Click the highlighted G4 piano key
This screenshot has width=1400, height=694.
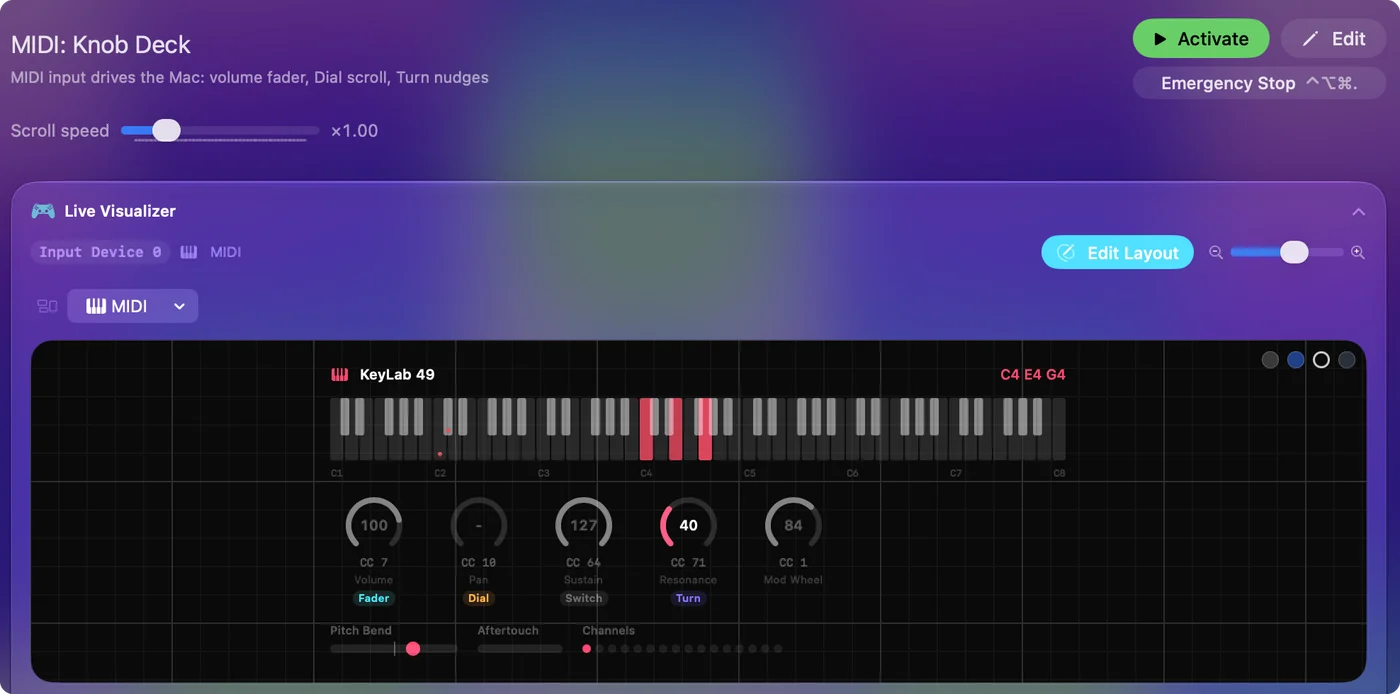coord(706,447)
